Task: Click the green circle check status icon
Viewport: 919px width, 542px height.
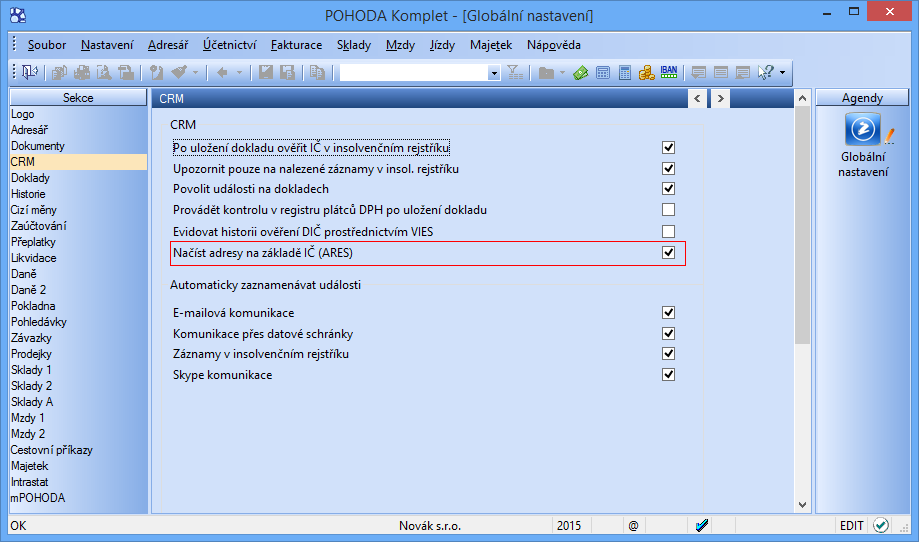Action: 881,525
